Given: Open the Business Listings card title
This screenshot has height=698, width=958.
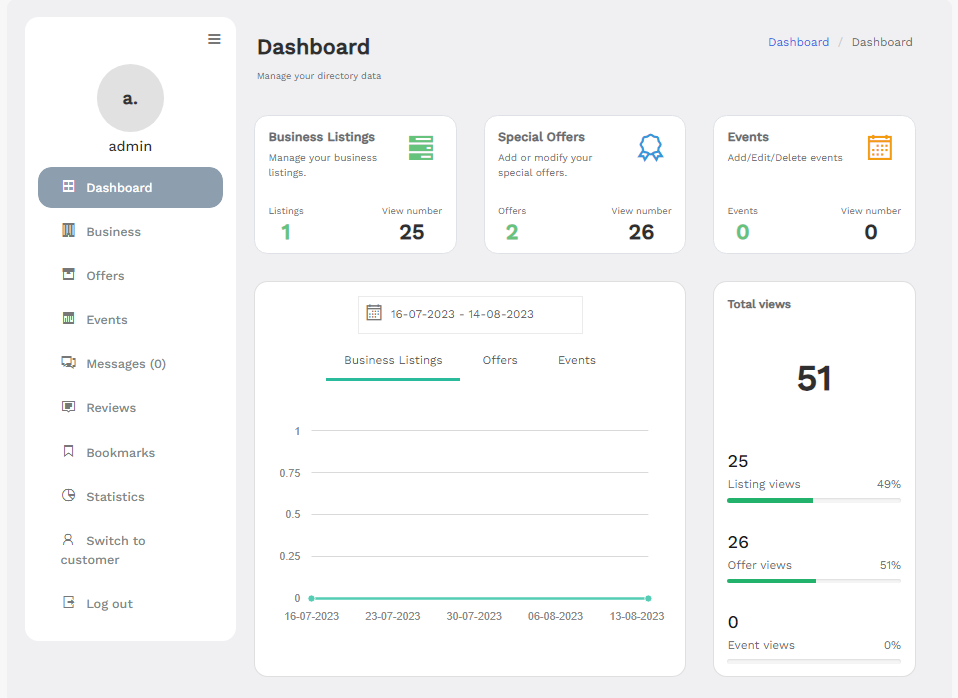Looking at the screenshot, I should [322, 137].
